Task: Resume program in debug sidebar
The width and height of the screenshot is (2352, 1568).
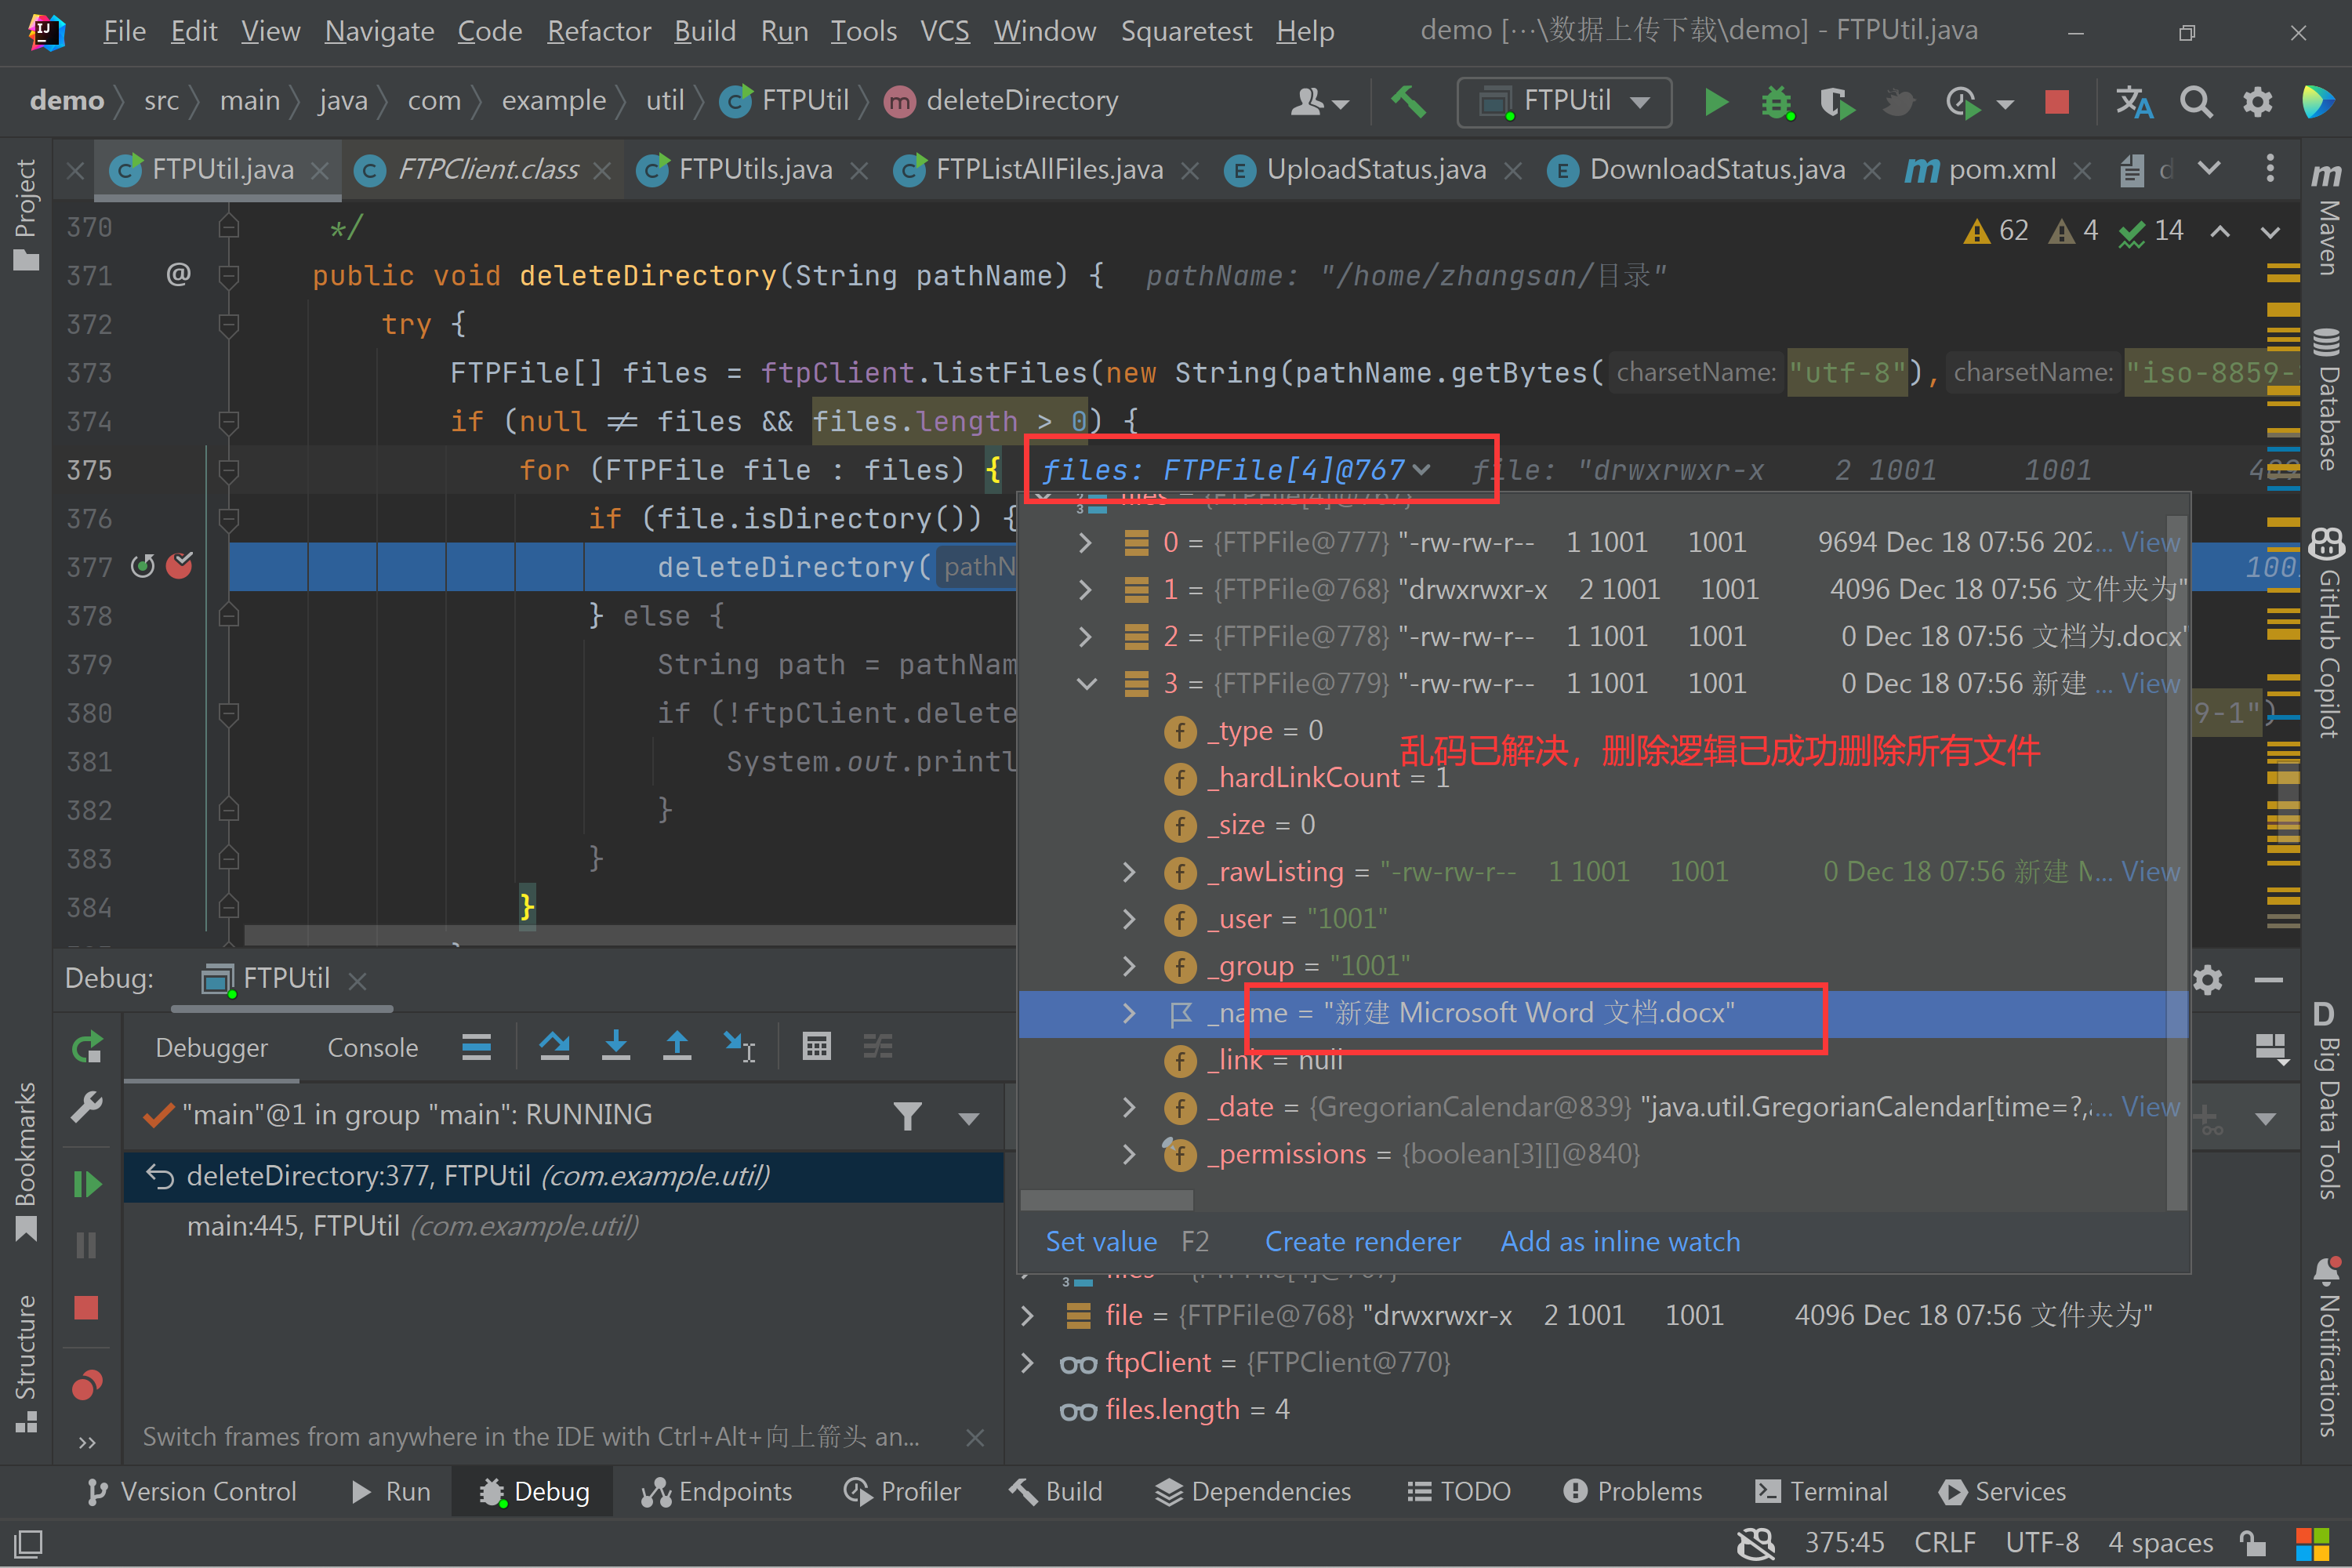Action: (87, 1184)
